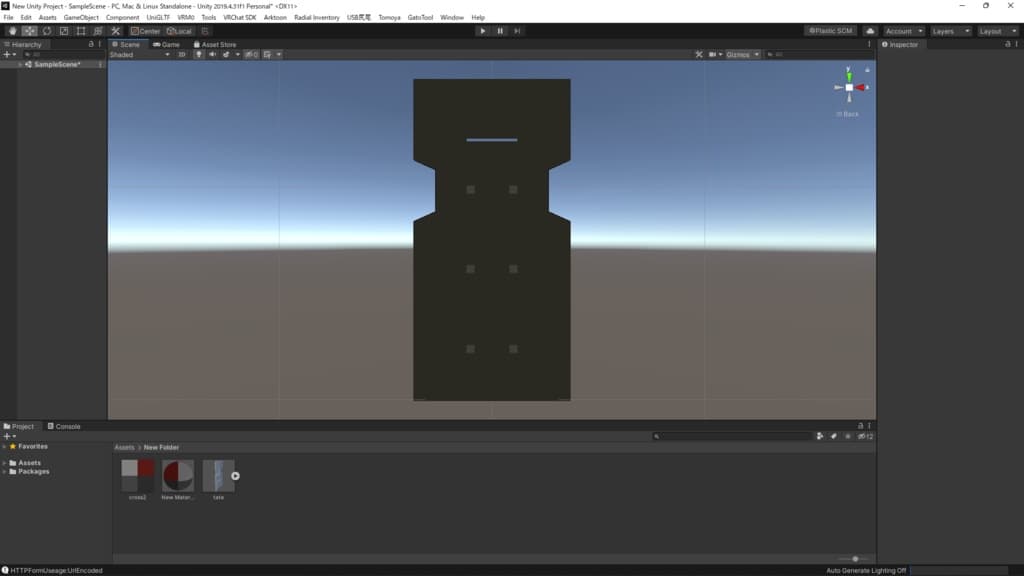Screen dimensions: 1024x576
Task: Open cloud services via cloud icon
Action: 869,31
